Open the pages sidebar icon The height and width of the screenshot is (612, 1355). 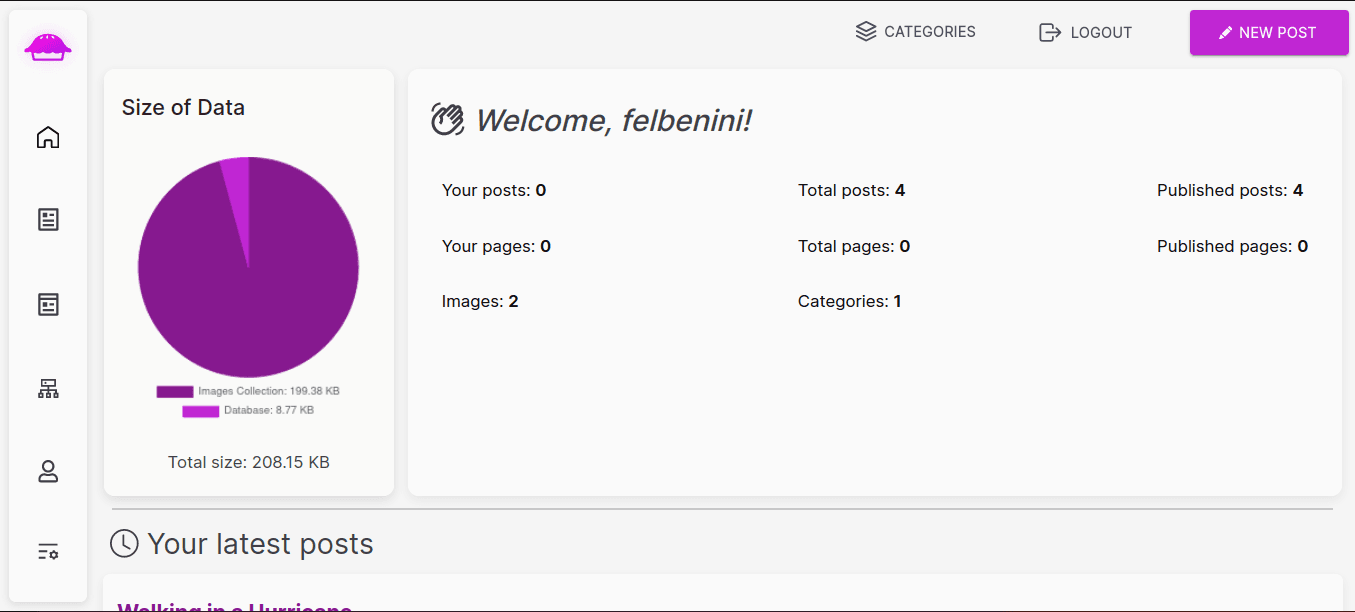coord(48,304)
